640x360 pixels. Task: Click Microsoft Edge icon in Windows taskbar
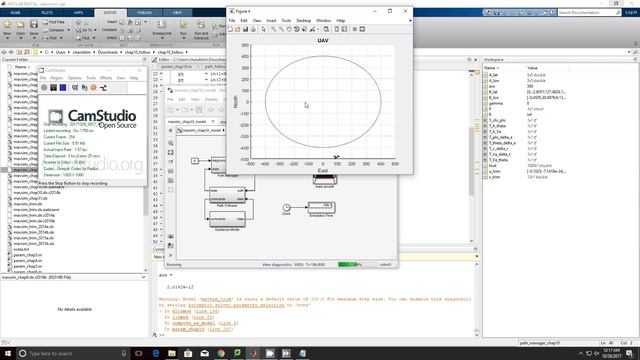point(156,353)
